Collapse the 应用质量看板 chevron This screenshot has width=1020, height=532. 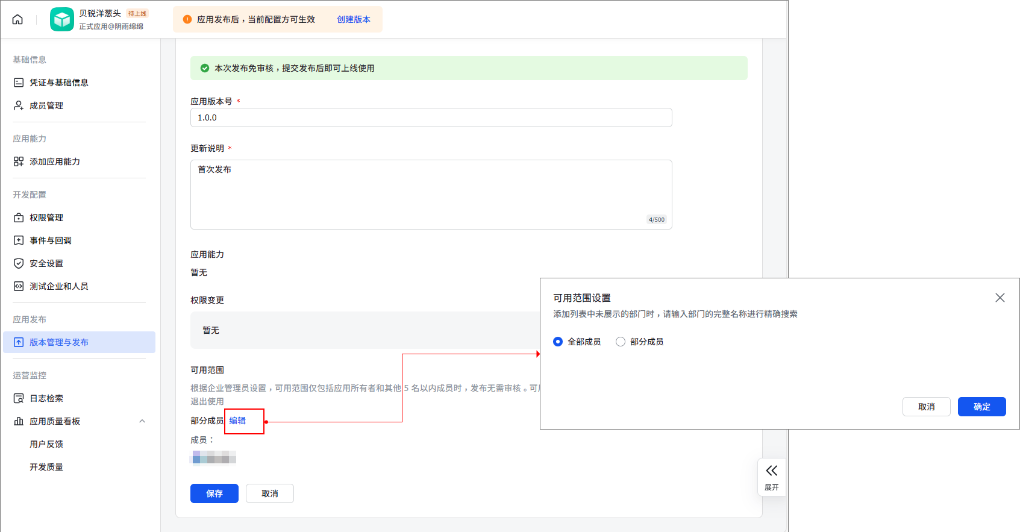coord(142,421)
